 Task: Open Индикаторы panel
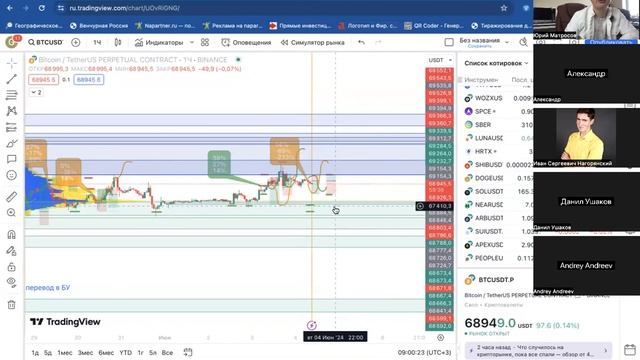pyautogui.click(x=159, y=42)
